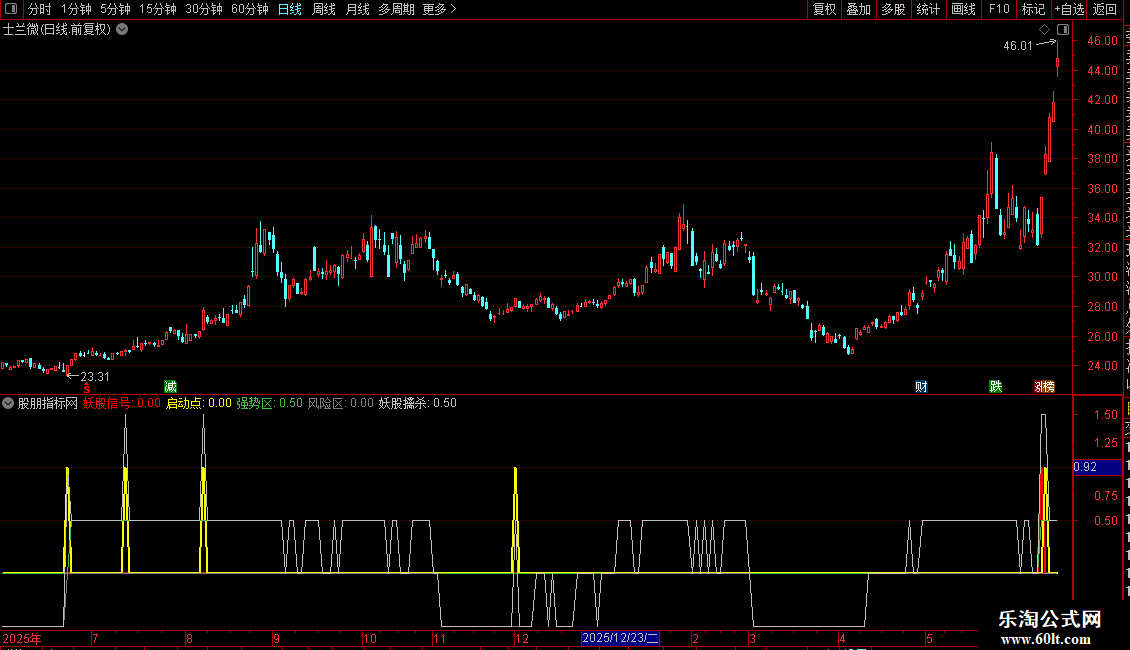Viewport: 1130px width, 650px height.
Task: Activate the 画线 drawing tools button
Action: (964, 9)
